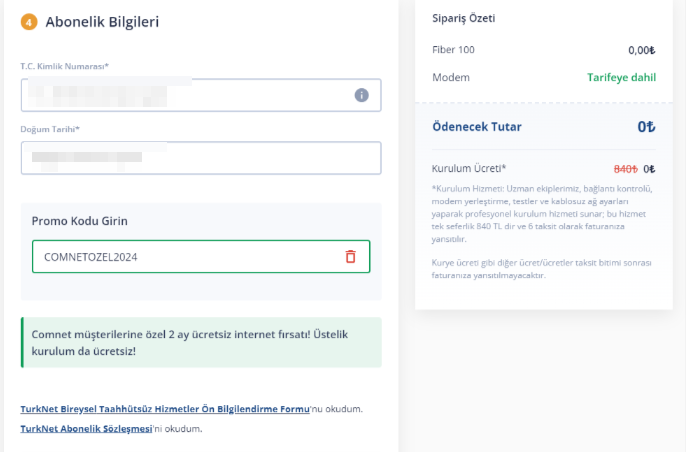Select the COMNETOZEL2024 promo code field
The height and width of the screenshot is (452, 686).
(x=201, y=256)
